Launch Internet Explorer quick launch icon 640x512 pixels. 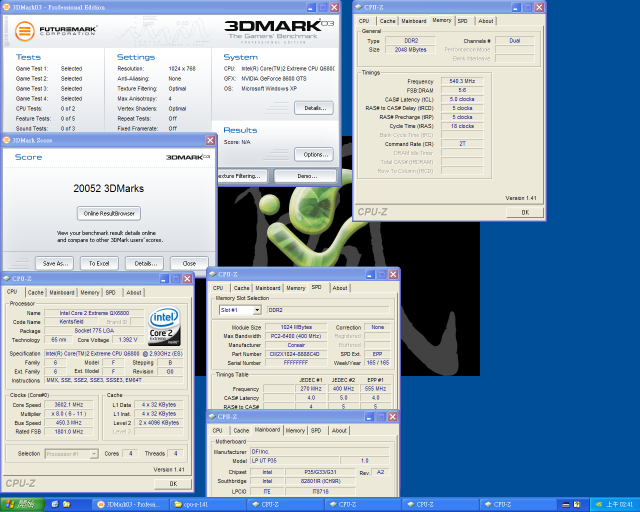[55, 504]
